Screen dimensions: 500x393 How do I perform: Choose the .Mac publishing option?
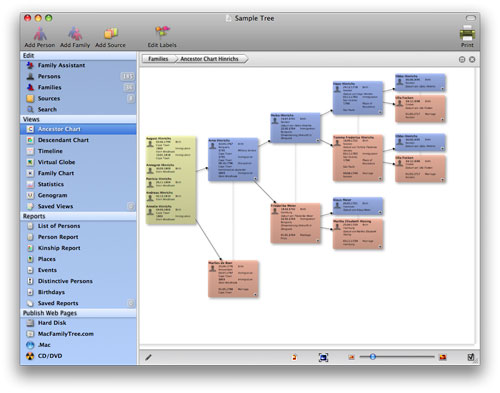[x=78, y=345]
